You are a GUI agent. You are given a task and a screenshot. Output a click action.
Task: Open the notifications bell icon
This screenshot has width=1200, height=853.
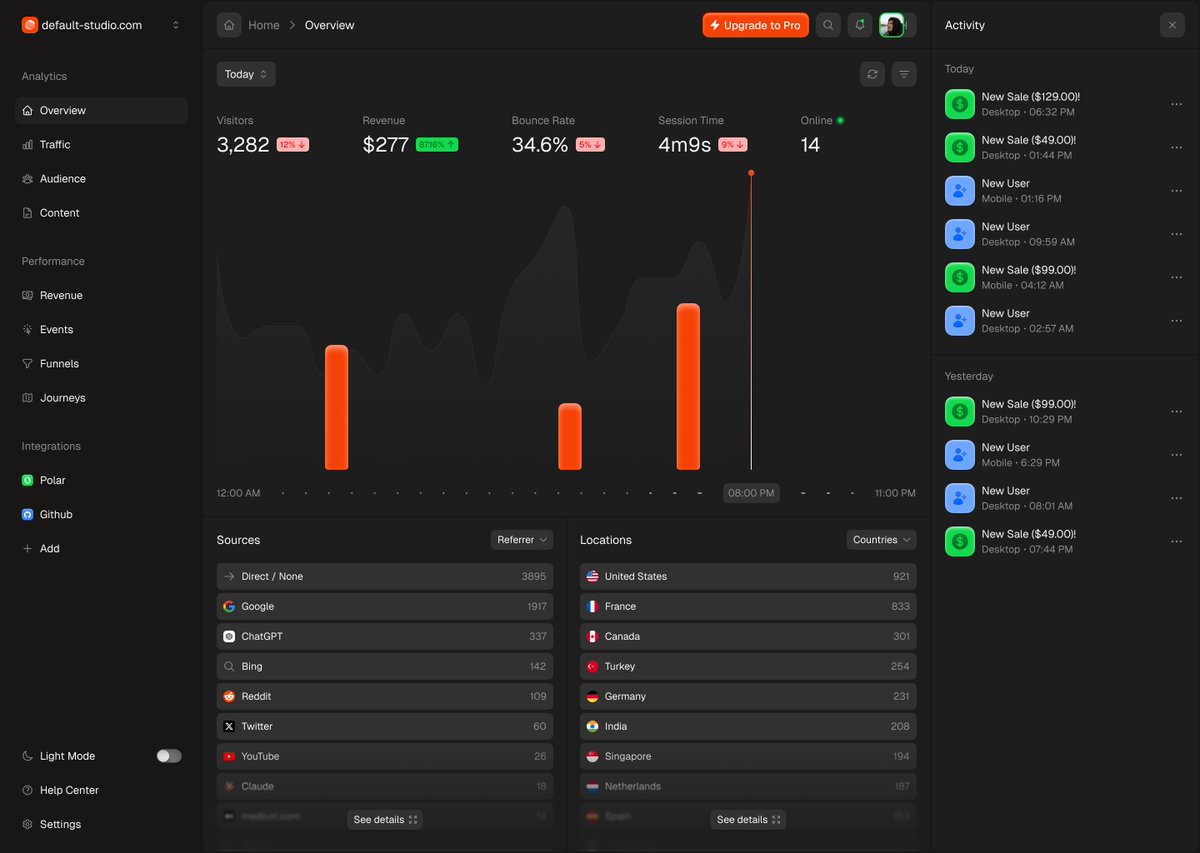point(859,25)
